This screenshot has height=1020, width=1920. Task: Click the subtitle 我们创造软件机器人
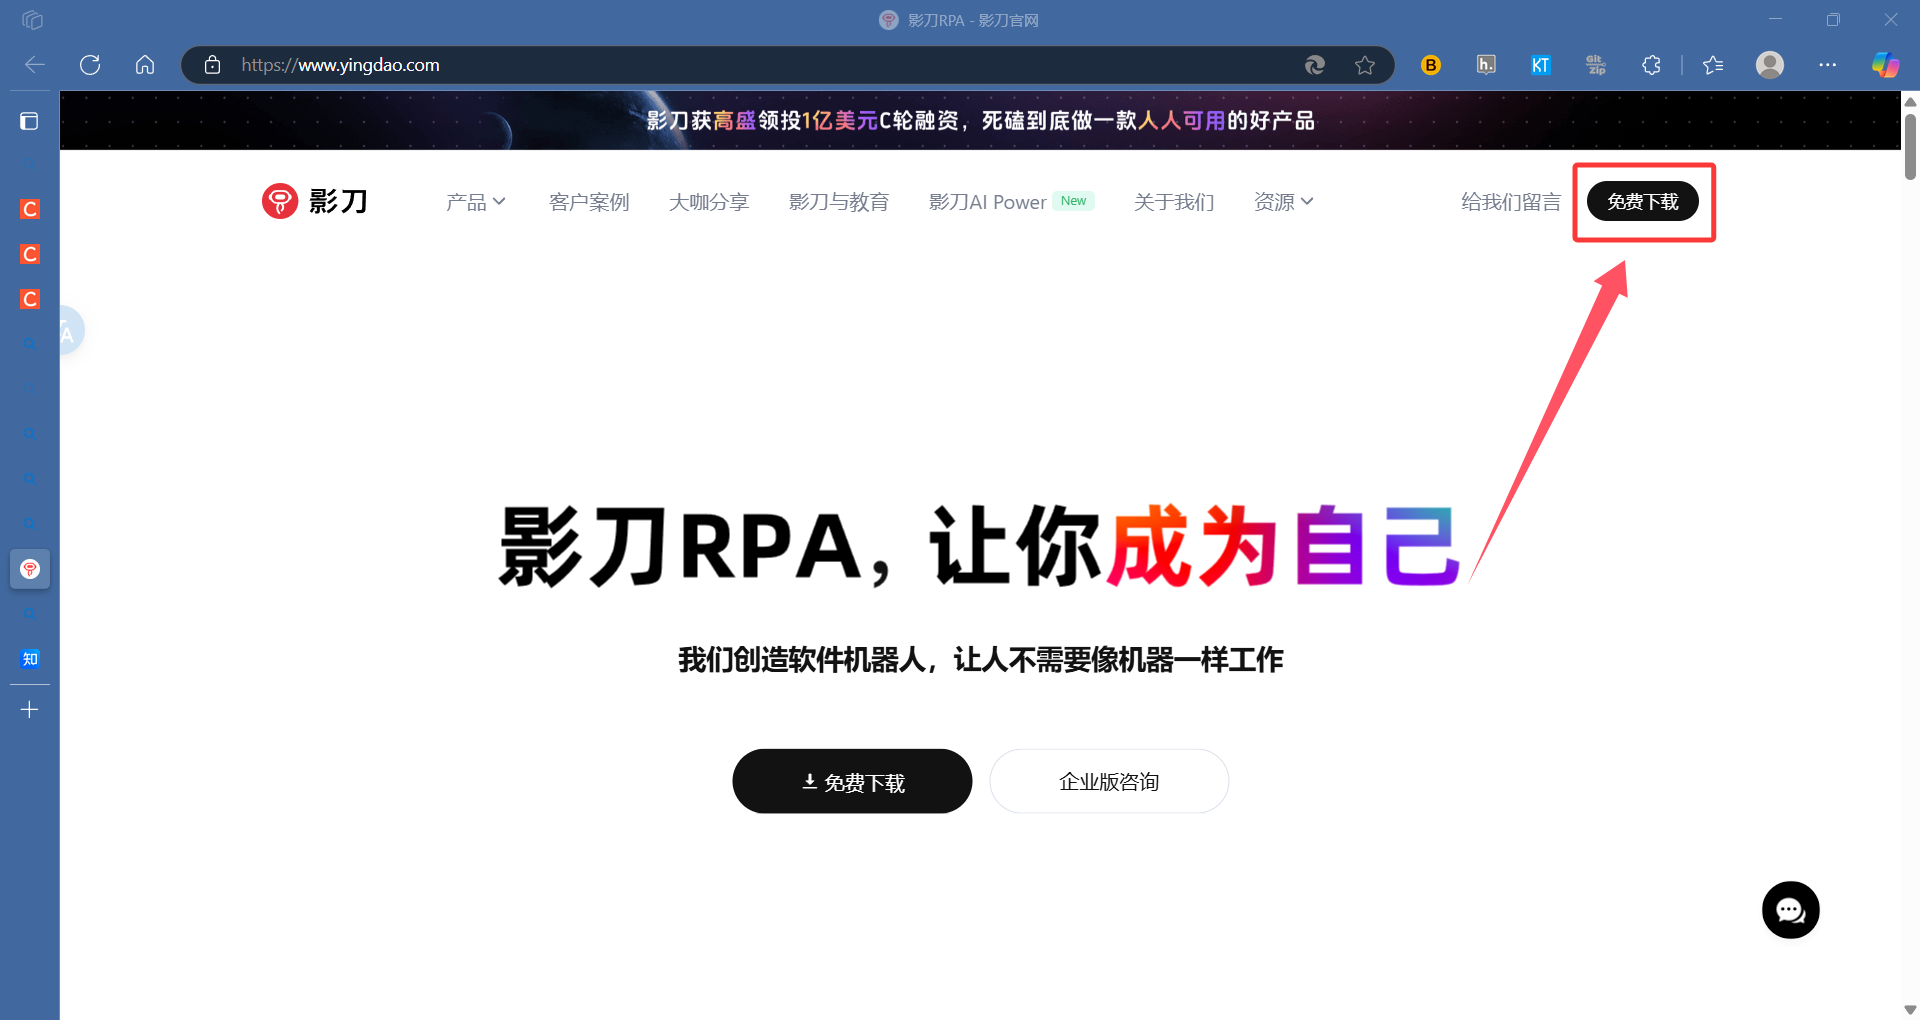[801, 660]
